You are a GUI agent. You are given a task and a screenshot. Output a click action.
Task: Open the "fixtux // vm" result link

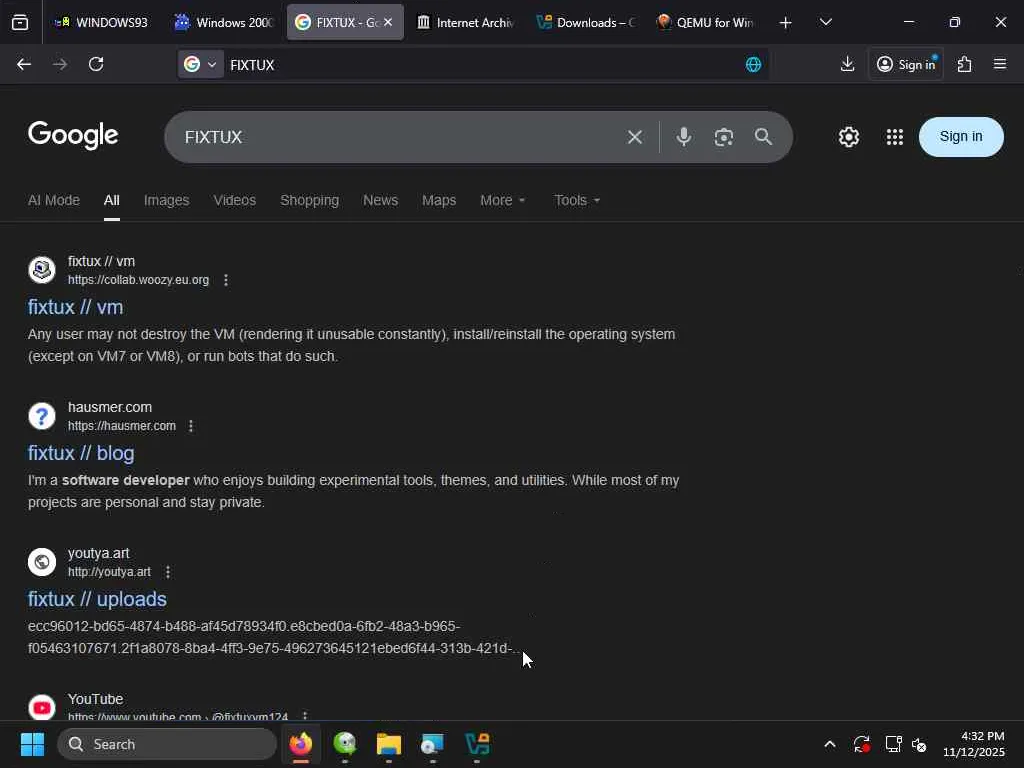[75, 307]
